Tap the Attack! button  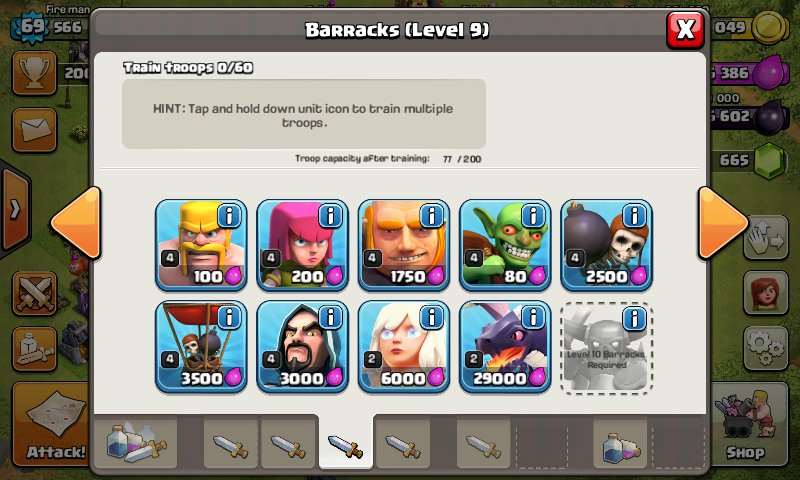[51, 424]
